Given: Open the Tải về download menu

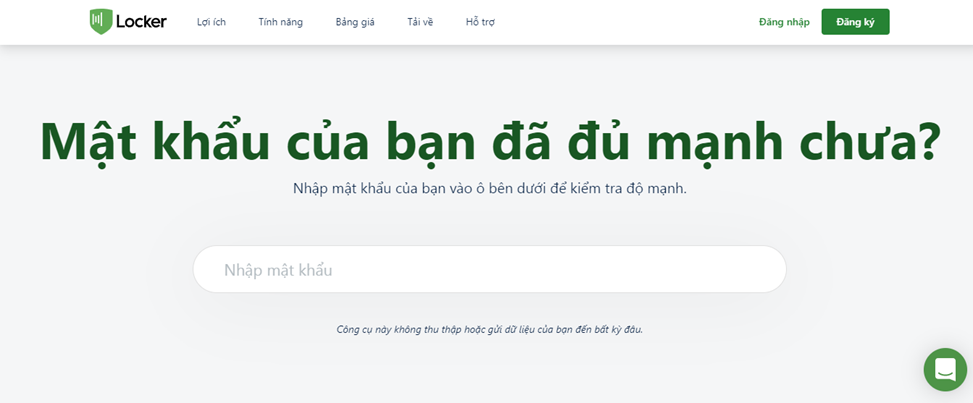Looking at the screenshot, I should tap(420, 22).
